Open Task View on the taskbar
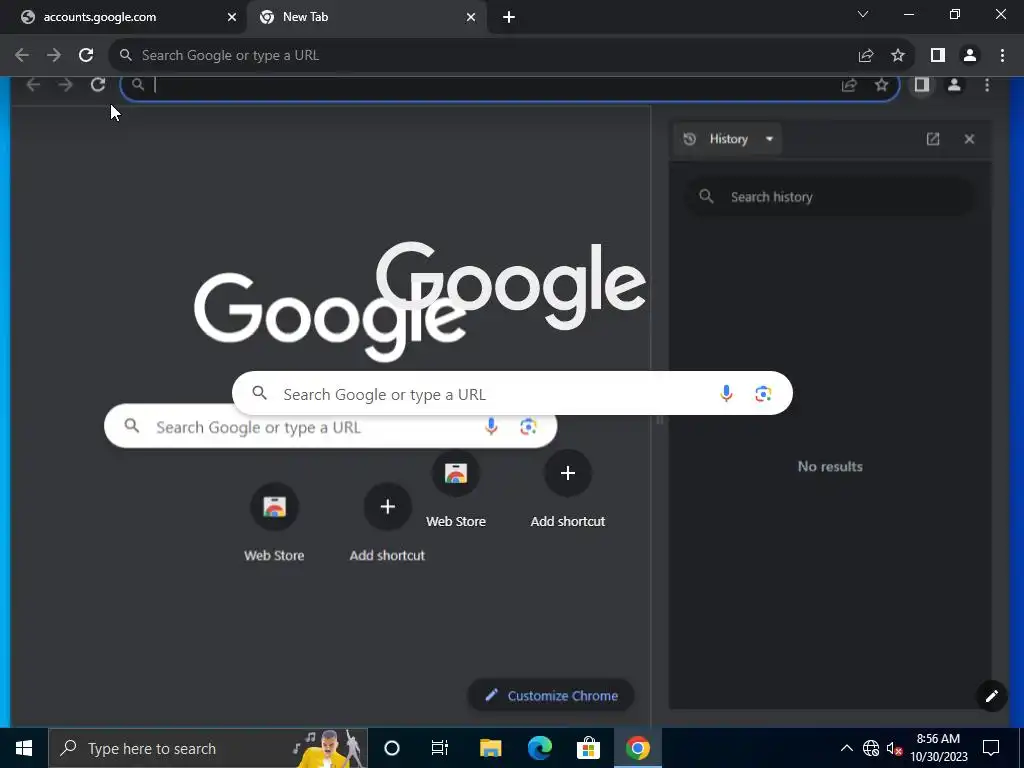The image size is (1024, 768). point(440,748)
